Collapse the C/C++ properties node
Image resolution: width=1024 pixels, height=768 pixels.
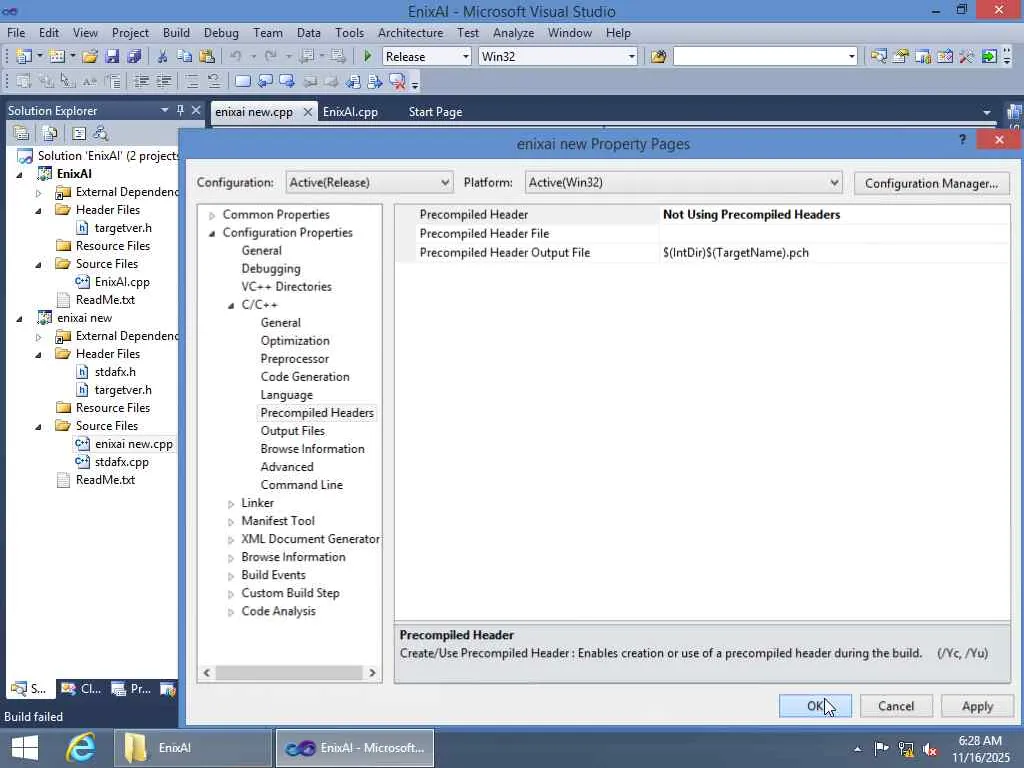(231, 305)
